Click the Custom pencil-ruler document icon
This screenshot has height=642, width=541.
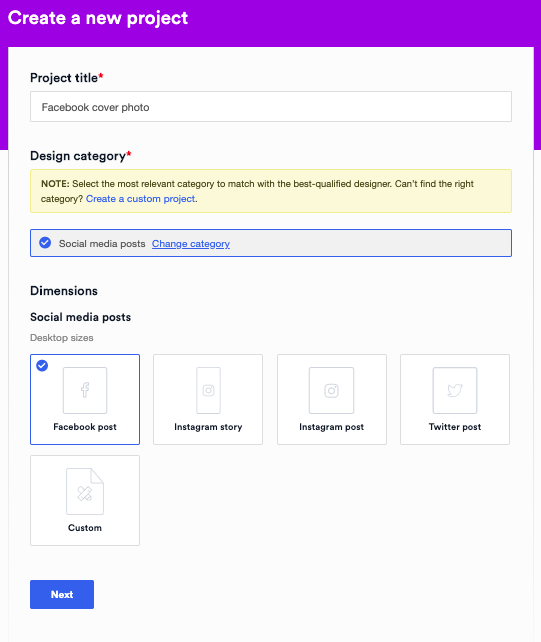(85, 491)
